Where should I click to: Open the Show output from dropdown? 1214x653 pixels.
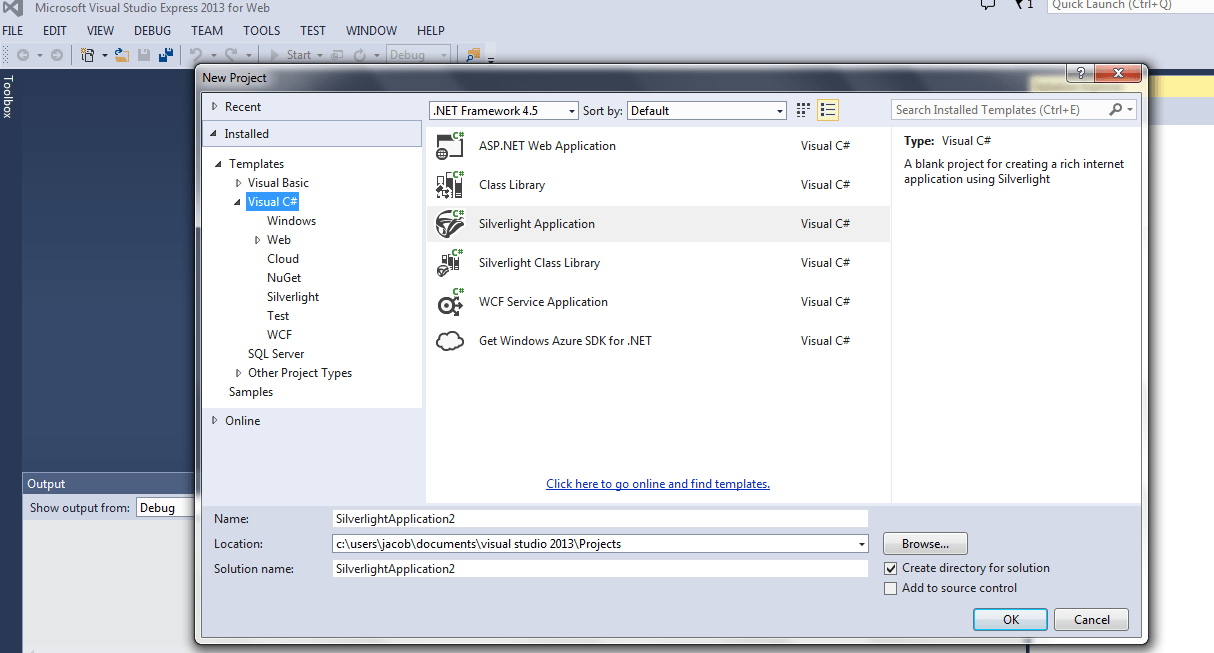click(165, 508)
